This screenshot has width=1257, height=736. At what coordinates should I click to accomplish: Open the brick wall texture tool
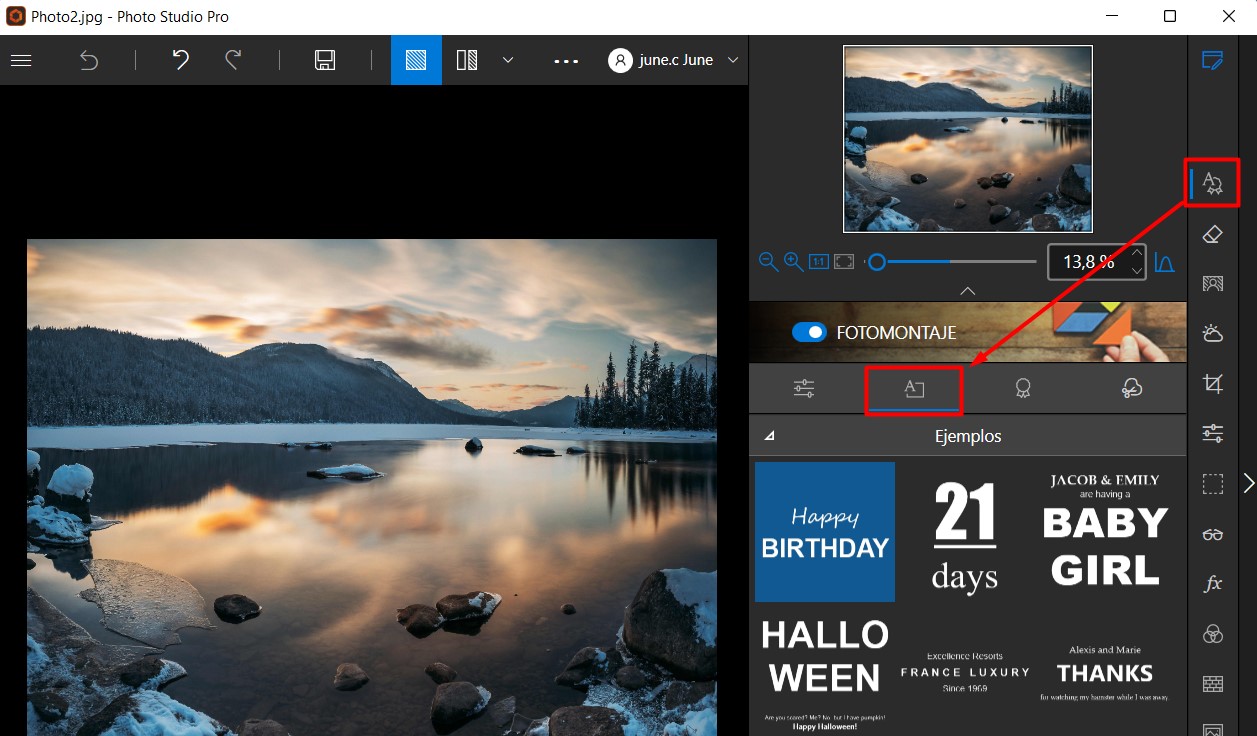(x=1212, y=684)
